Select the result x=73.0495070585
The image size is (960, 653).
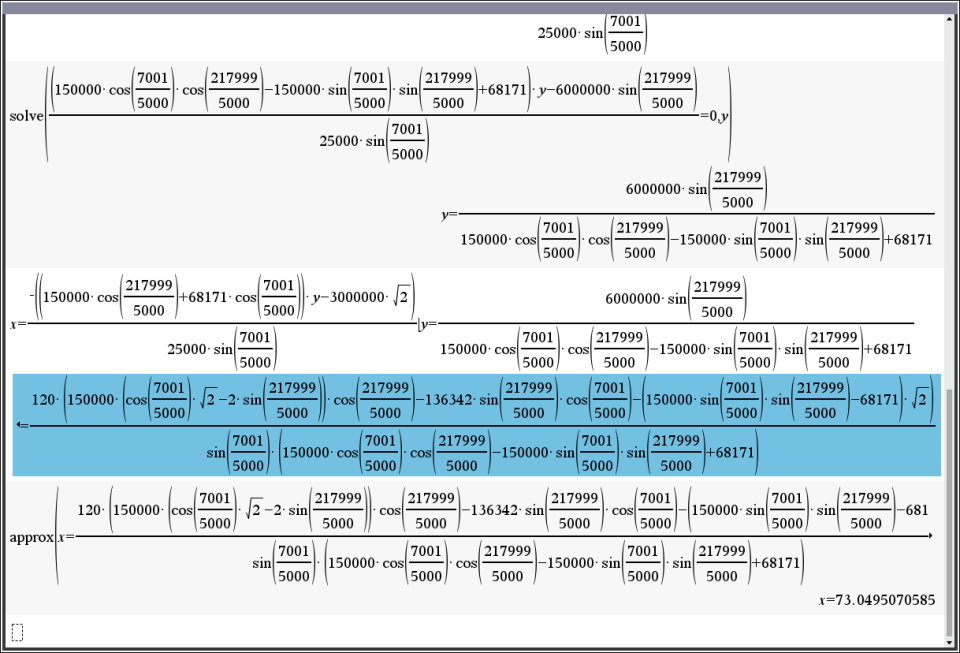click(x=877, y=600)
